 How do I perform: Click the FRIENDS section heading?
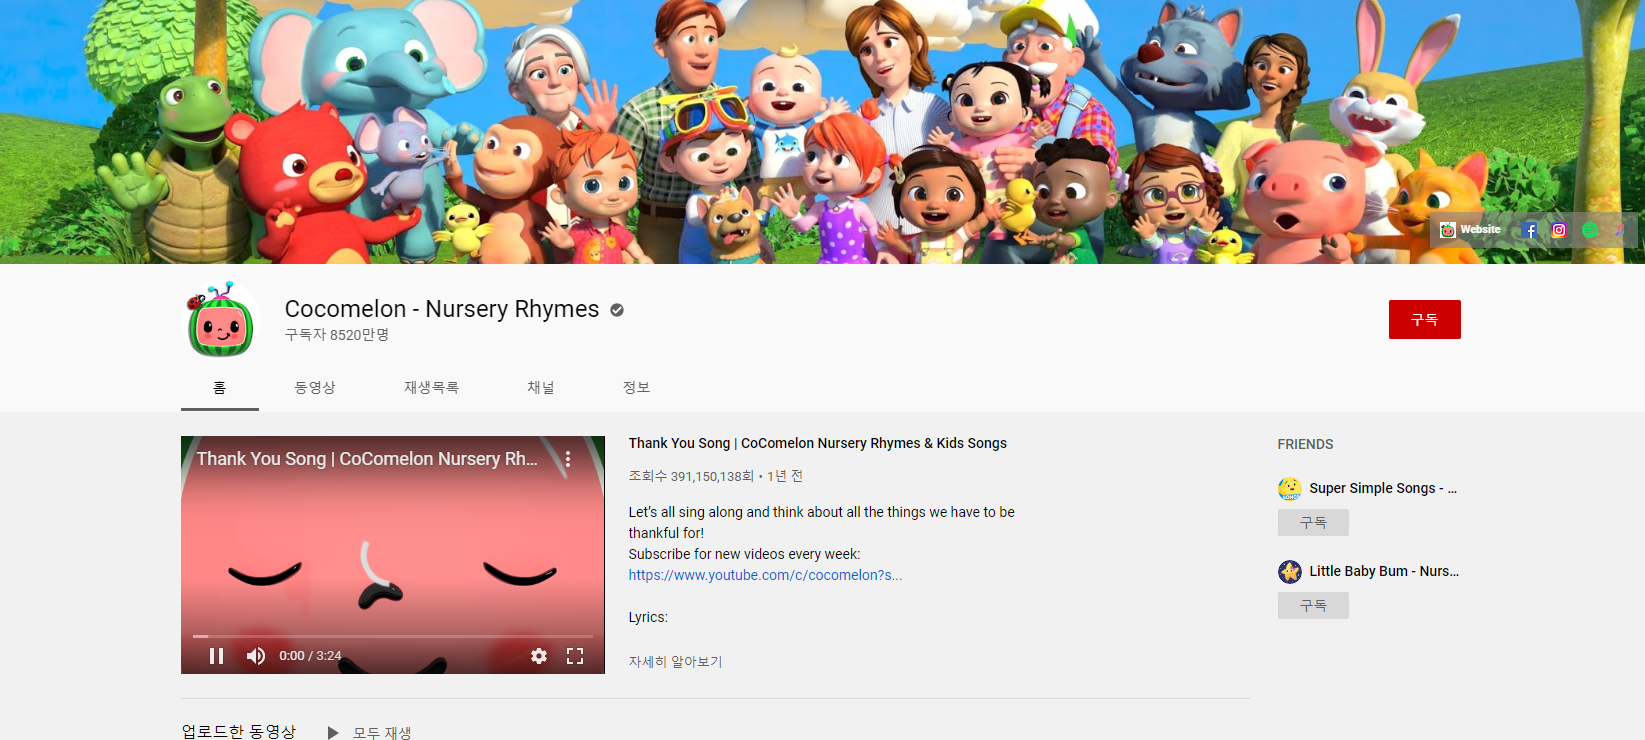(x=1305, y=444)
